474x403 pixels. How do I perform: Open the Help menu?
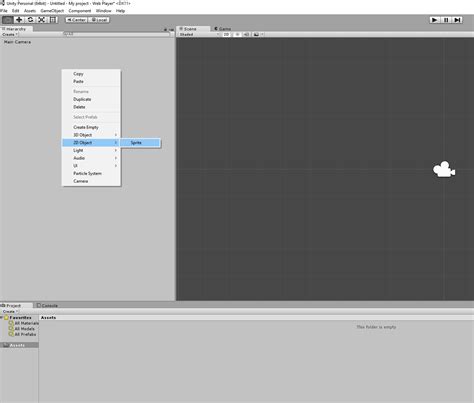click(x=120, y=11)
